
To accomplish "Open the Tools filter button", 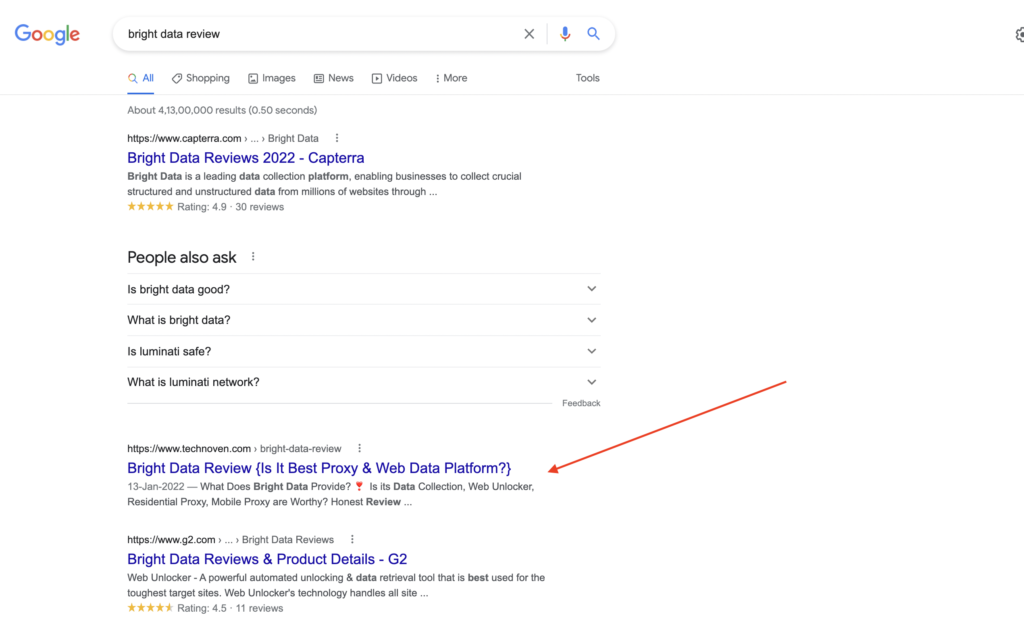I will [588, 78].
